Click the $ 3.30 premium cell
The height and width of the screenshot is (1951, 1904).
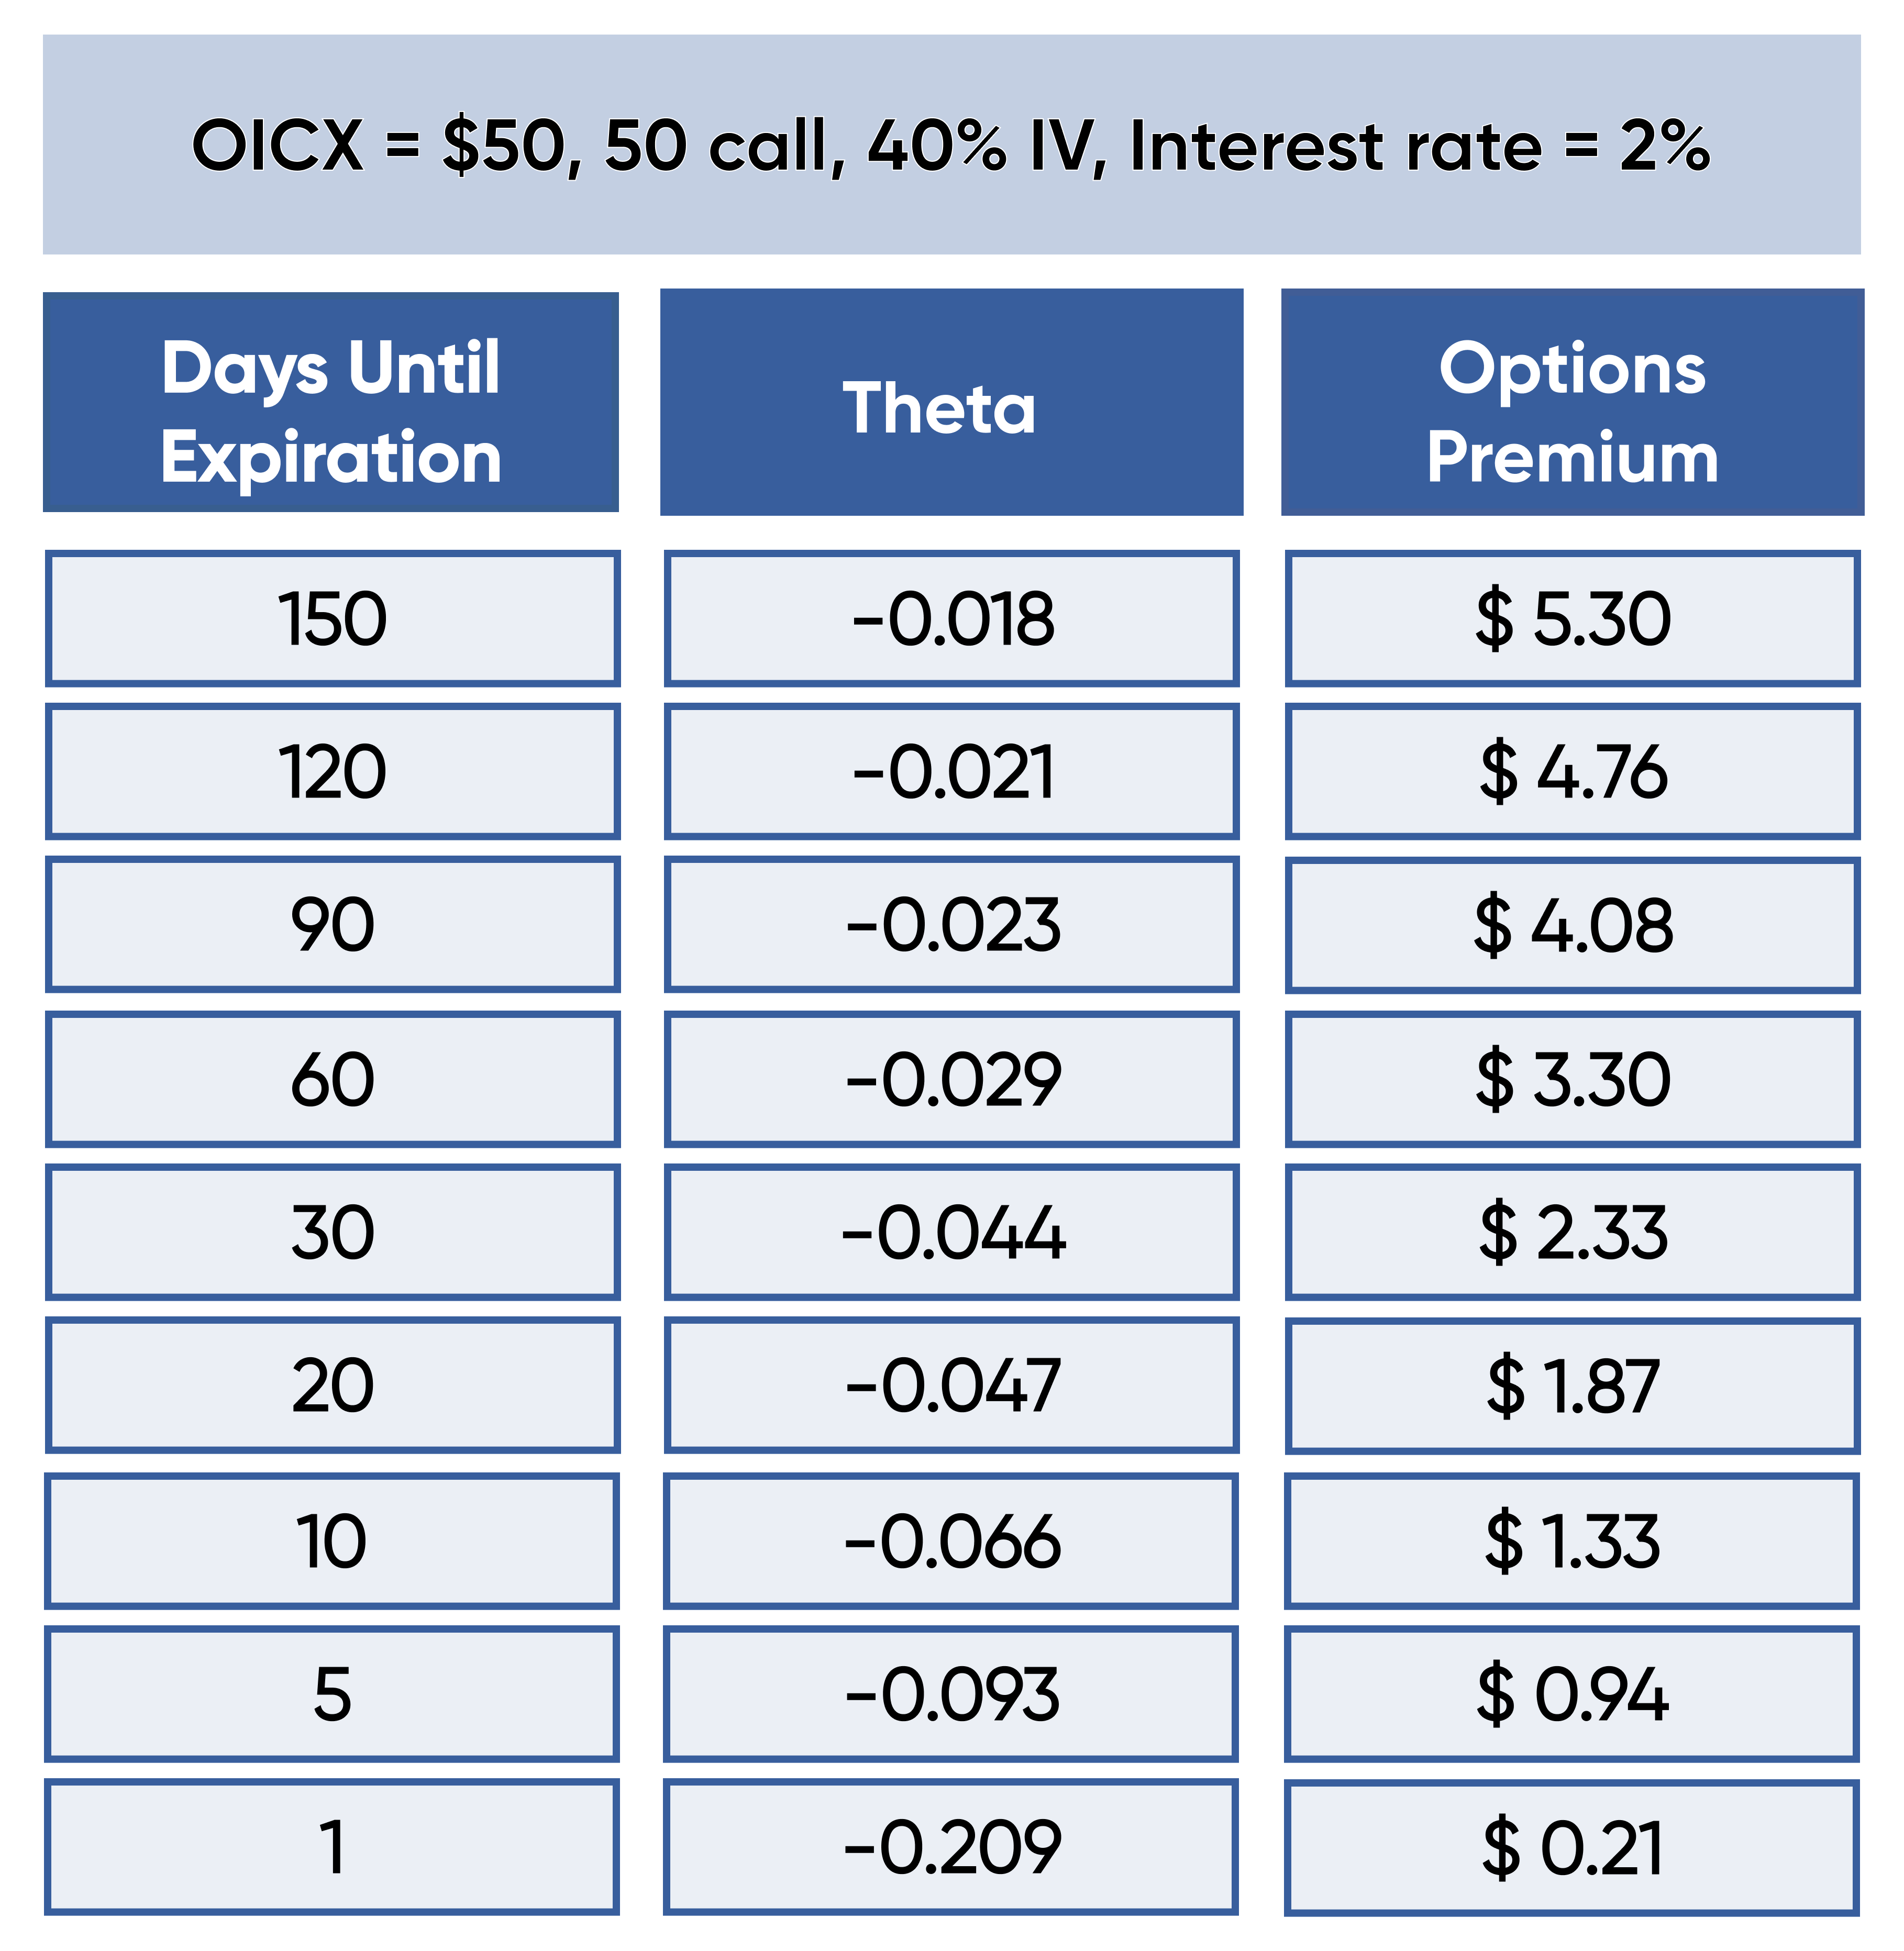point(1572,1079)
